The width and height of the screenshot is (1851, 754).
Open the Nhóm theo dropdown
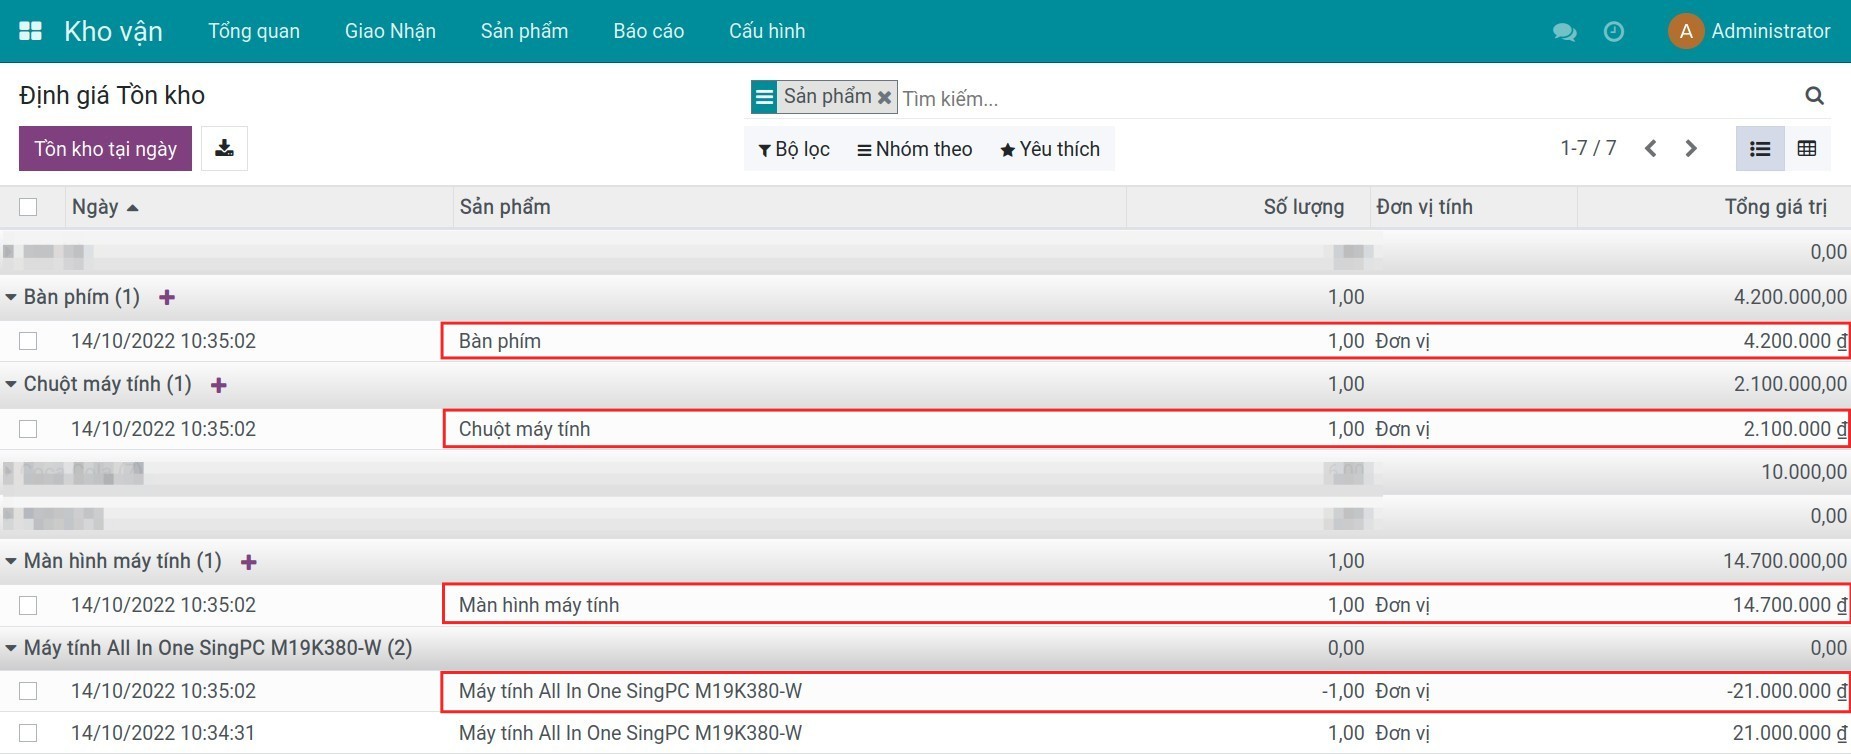point(914,149)
